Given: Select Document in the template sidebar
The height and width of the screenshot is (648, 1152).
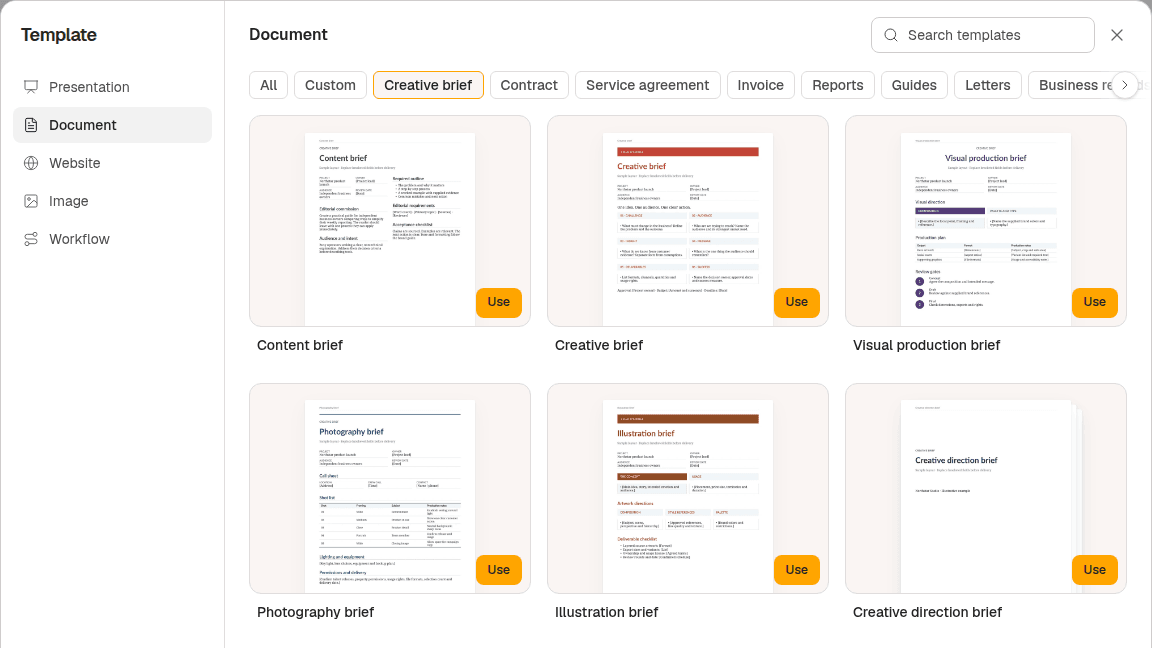Looking at the screenshot, I should (x=112, y=125).
